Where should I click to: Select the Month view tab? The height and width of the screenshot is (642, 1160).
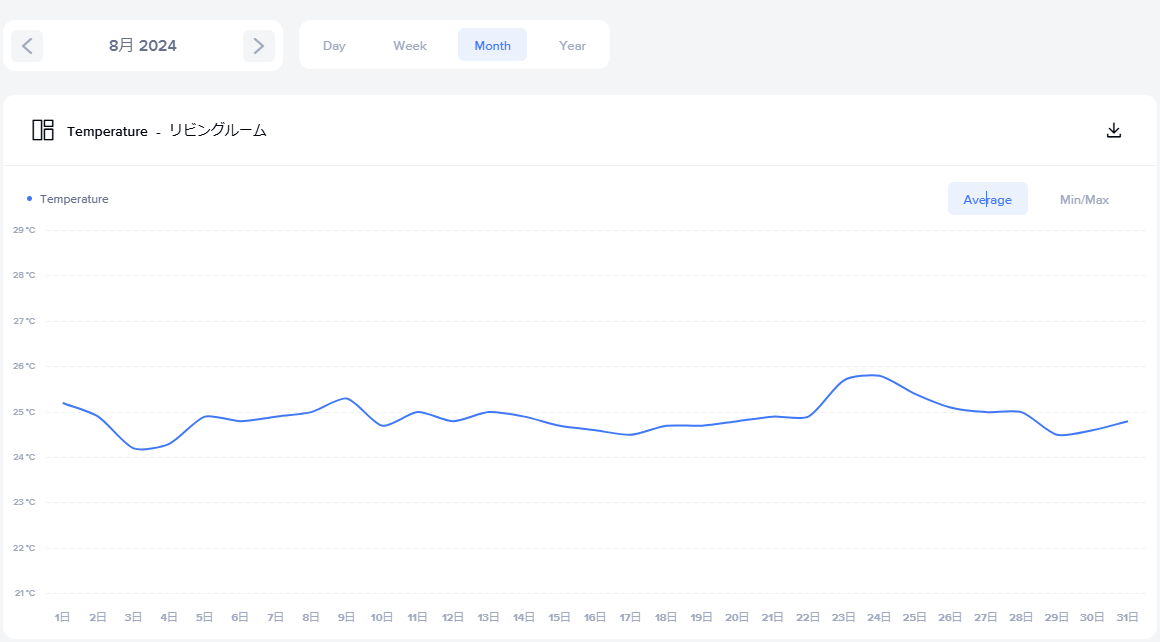point(492,45)
